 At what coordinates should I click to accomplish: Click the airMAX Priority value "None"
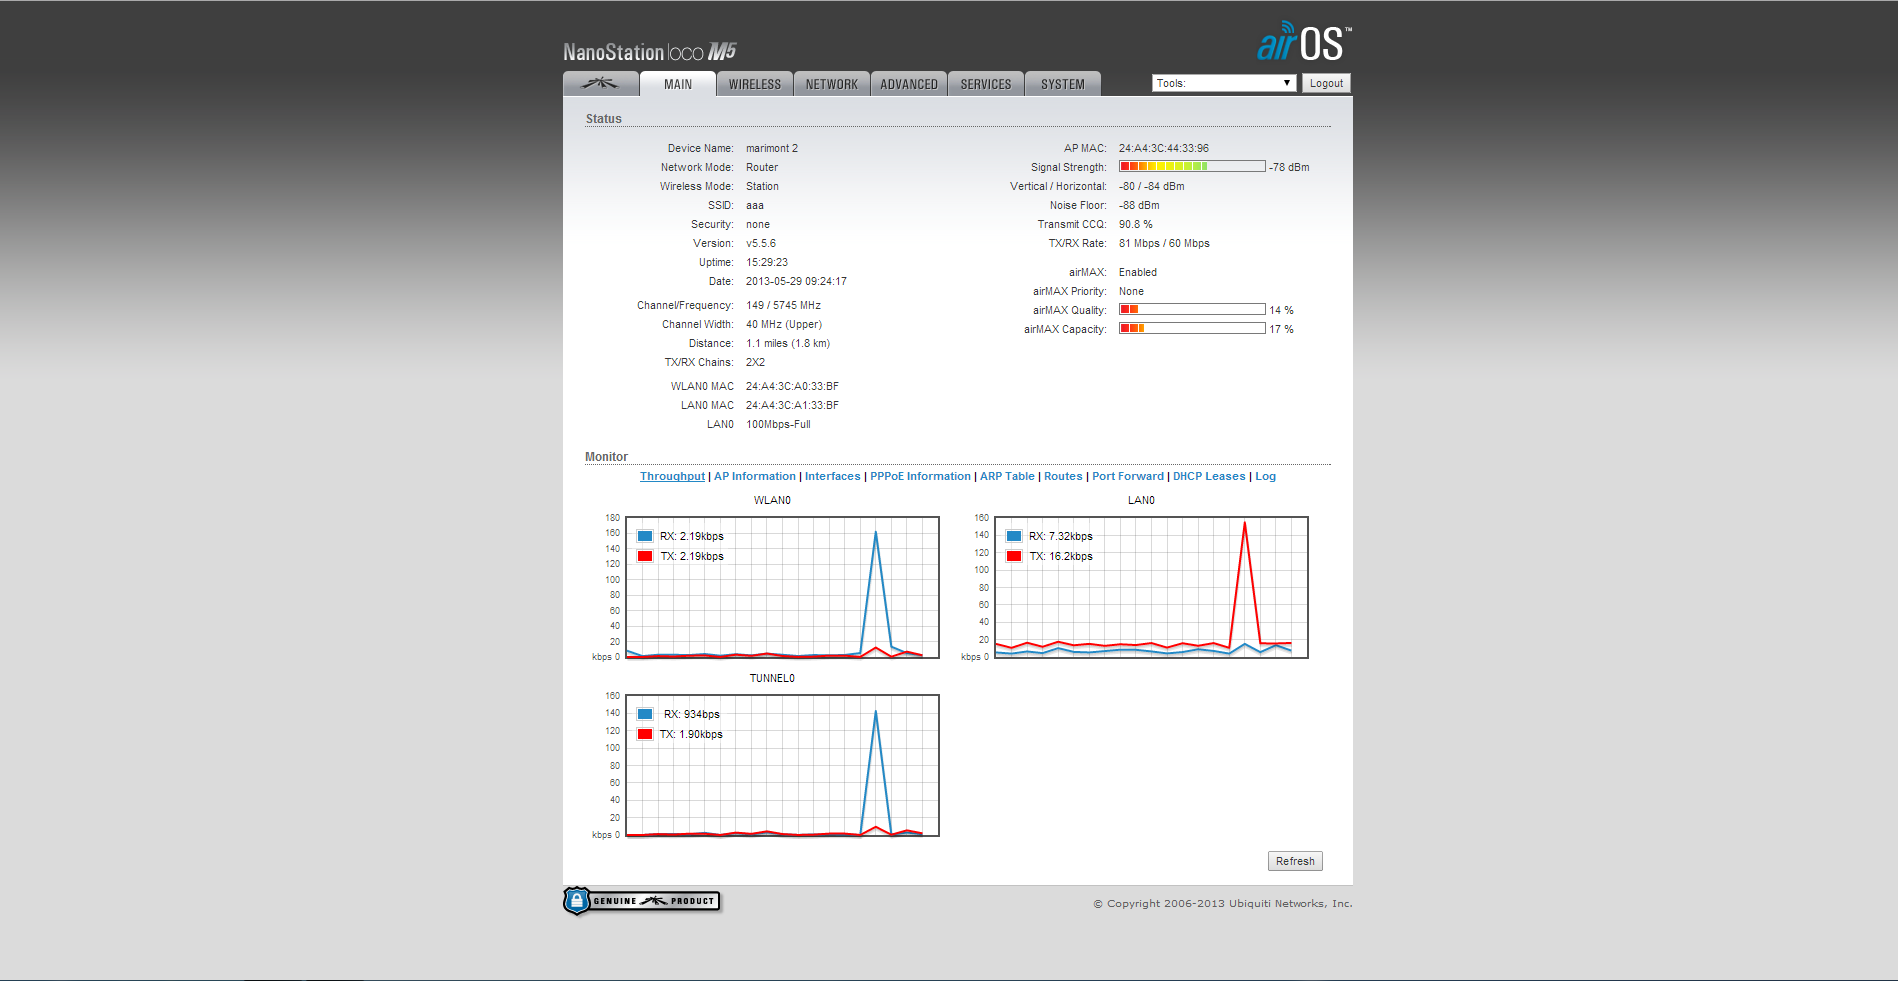[1131, 291]
